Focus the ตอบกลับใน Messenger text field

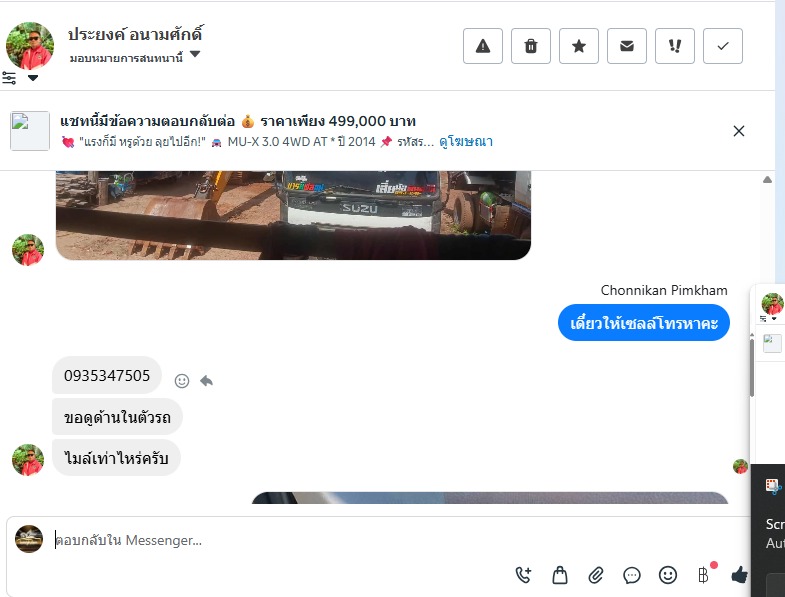pyautogui.click(x=280, y=540)
